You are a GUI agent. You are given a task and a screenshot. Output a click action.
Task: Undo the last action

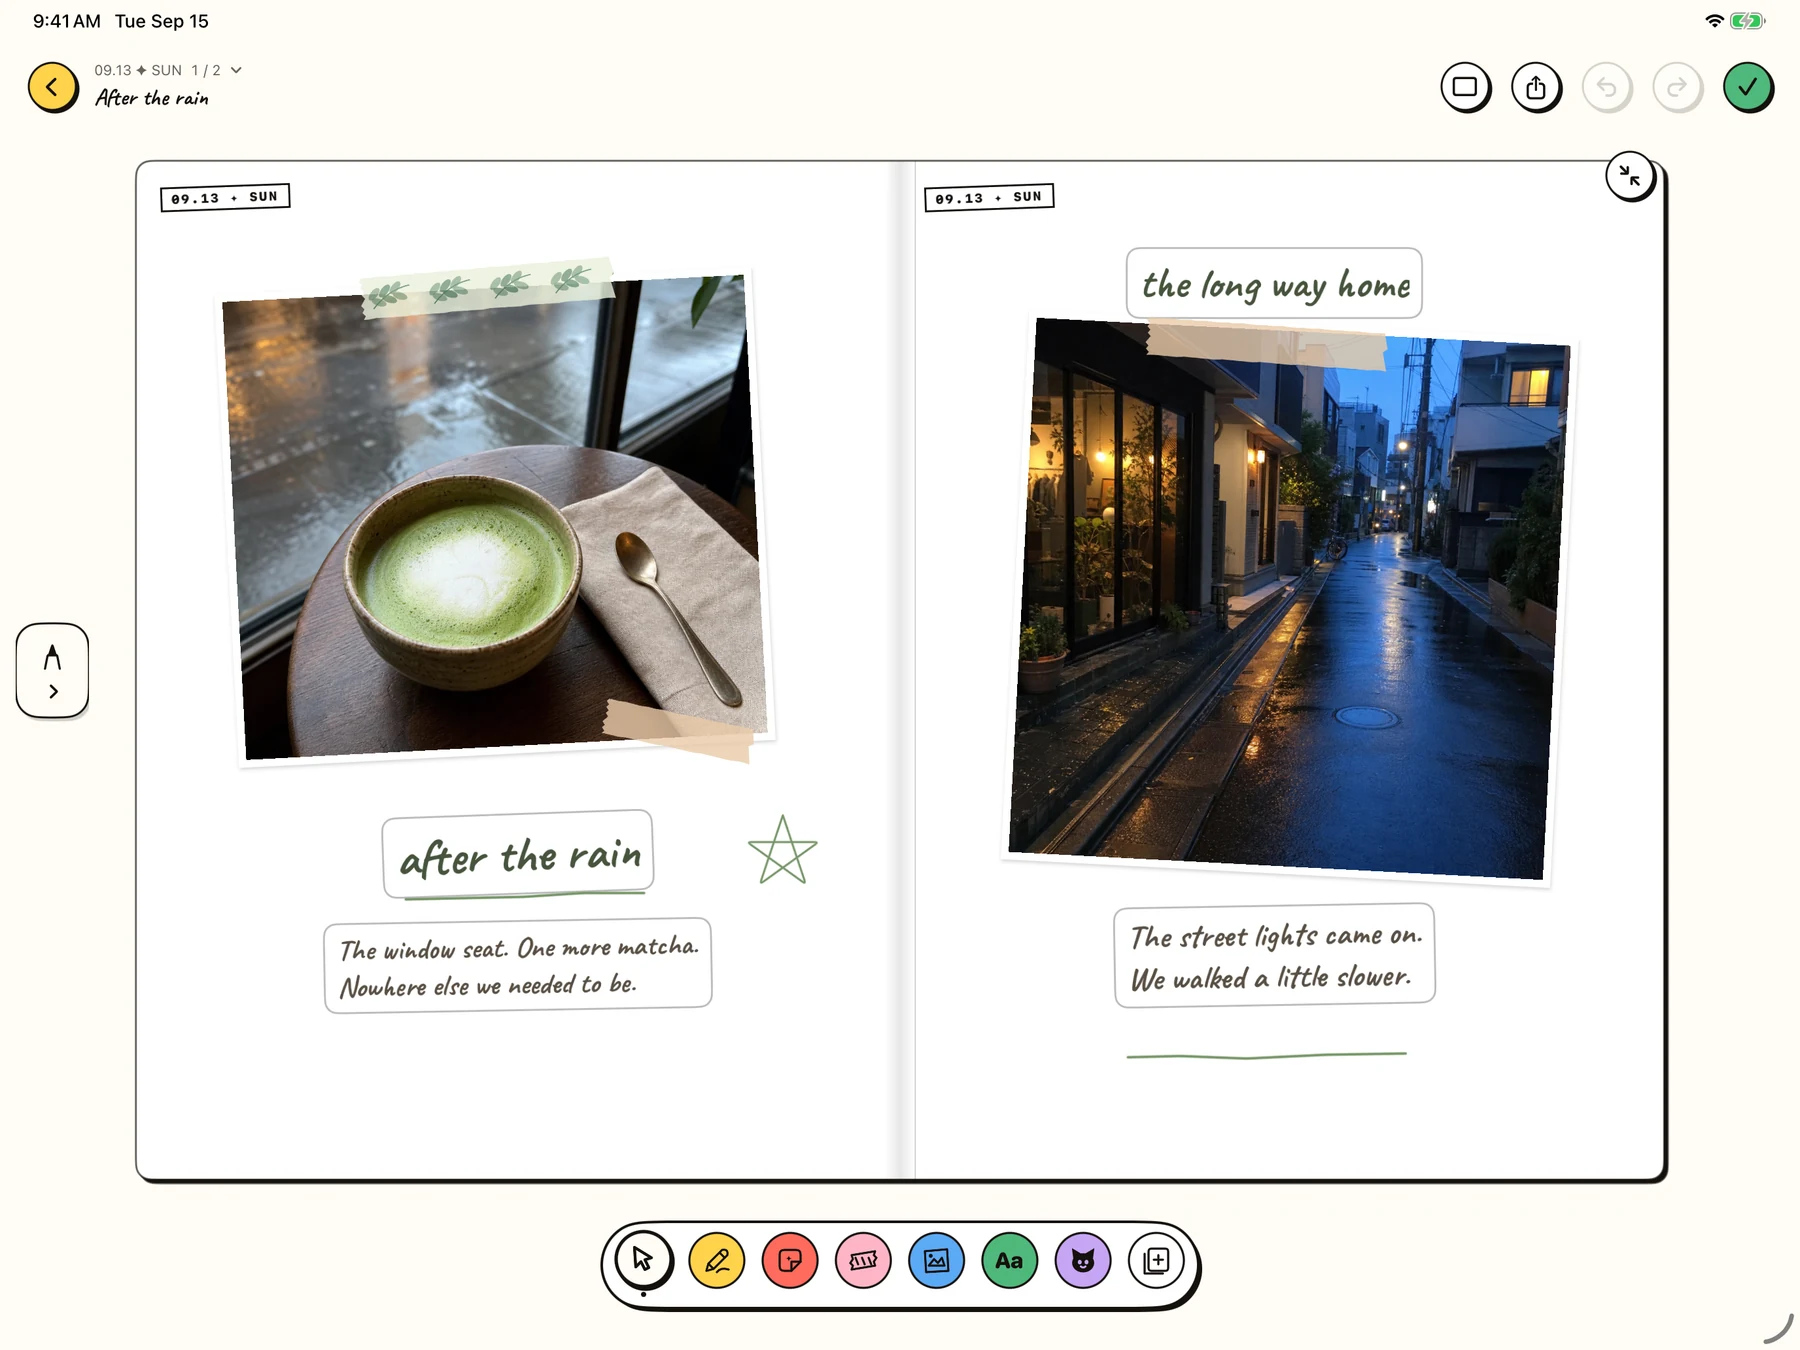pyautogui.click(x=1607, y=87)
